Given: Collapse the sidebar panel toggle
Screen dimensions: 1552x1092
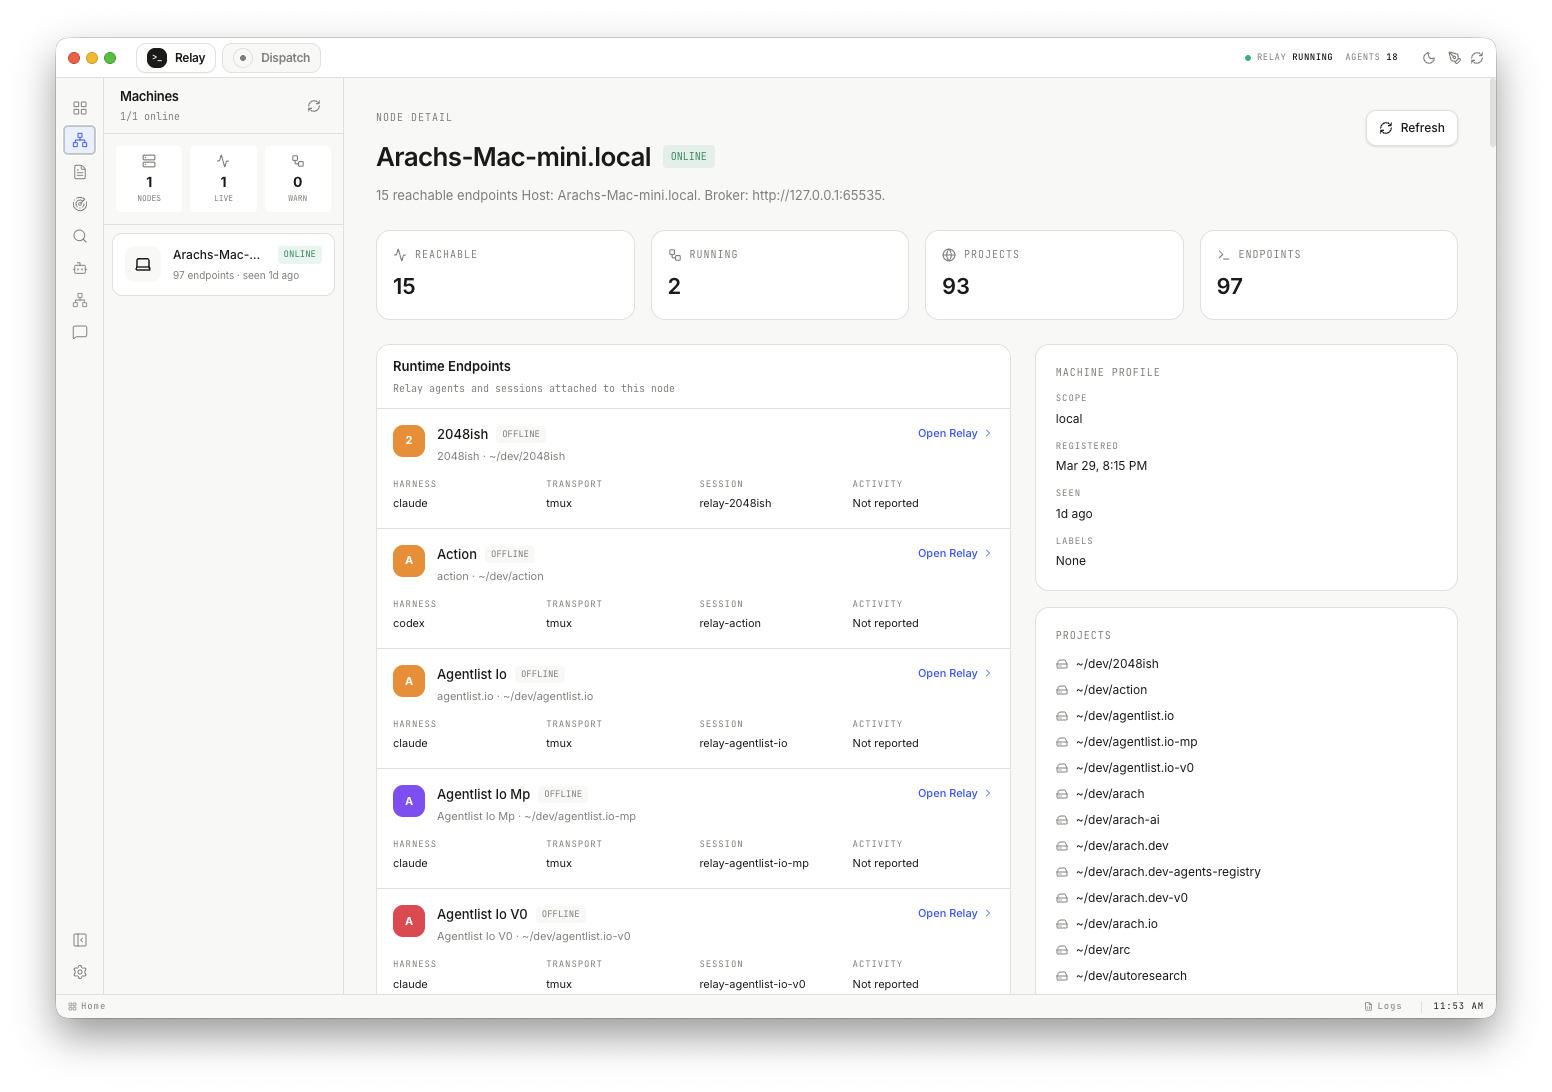Looking at the screenshot, I should point(80,940).
